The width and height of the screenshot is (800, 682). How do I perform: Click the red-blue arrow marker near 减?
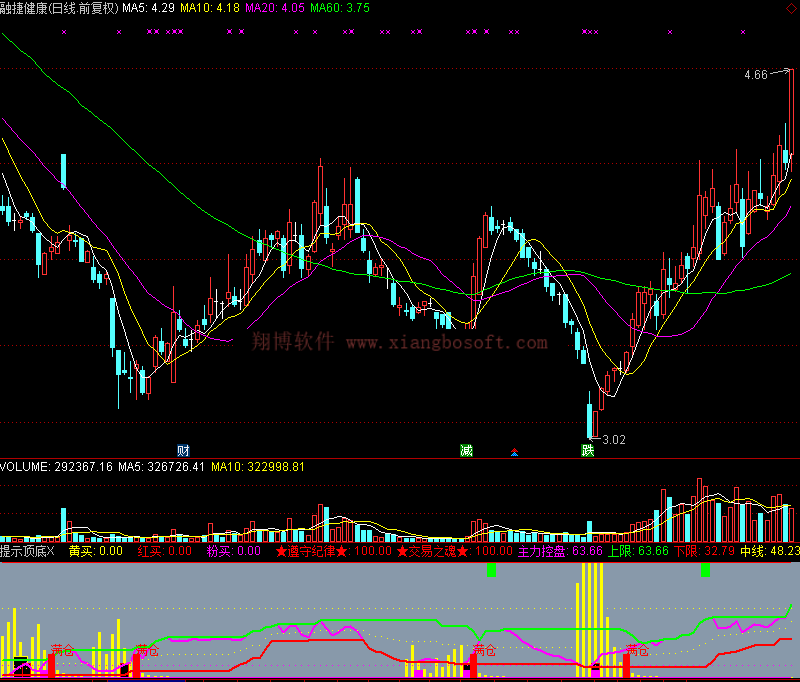pyautogui.click(x=515, y=451)
